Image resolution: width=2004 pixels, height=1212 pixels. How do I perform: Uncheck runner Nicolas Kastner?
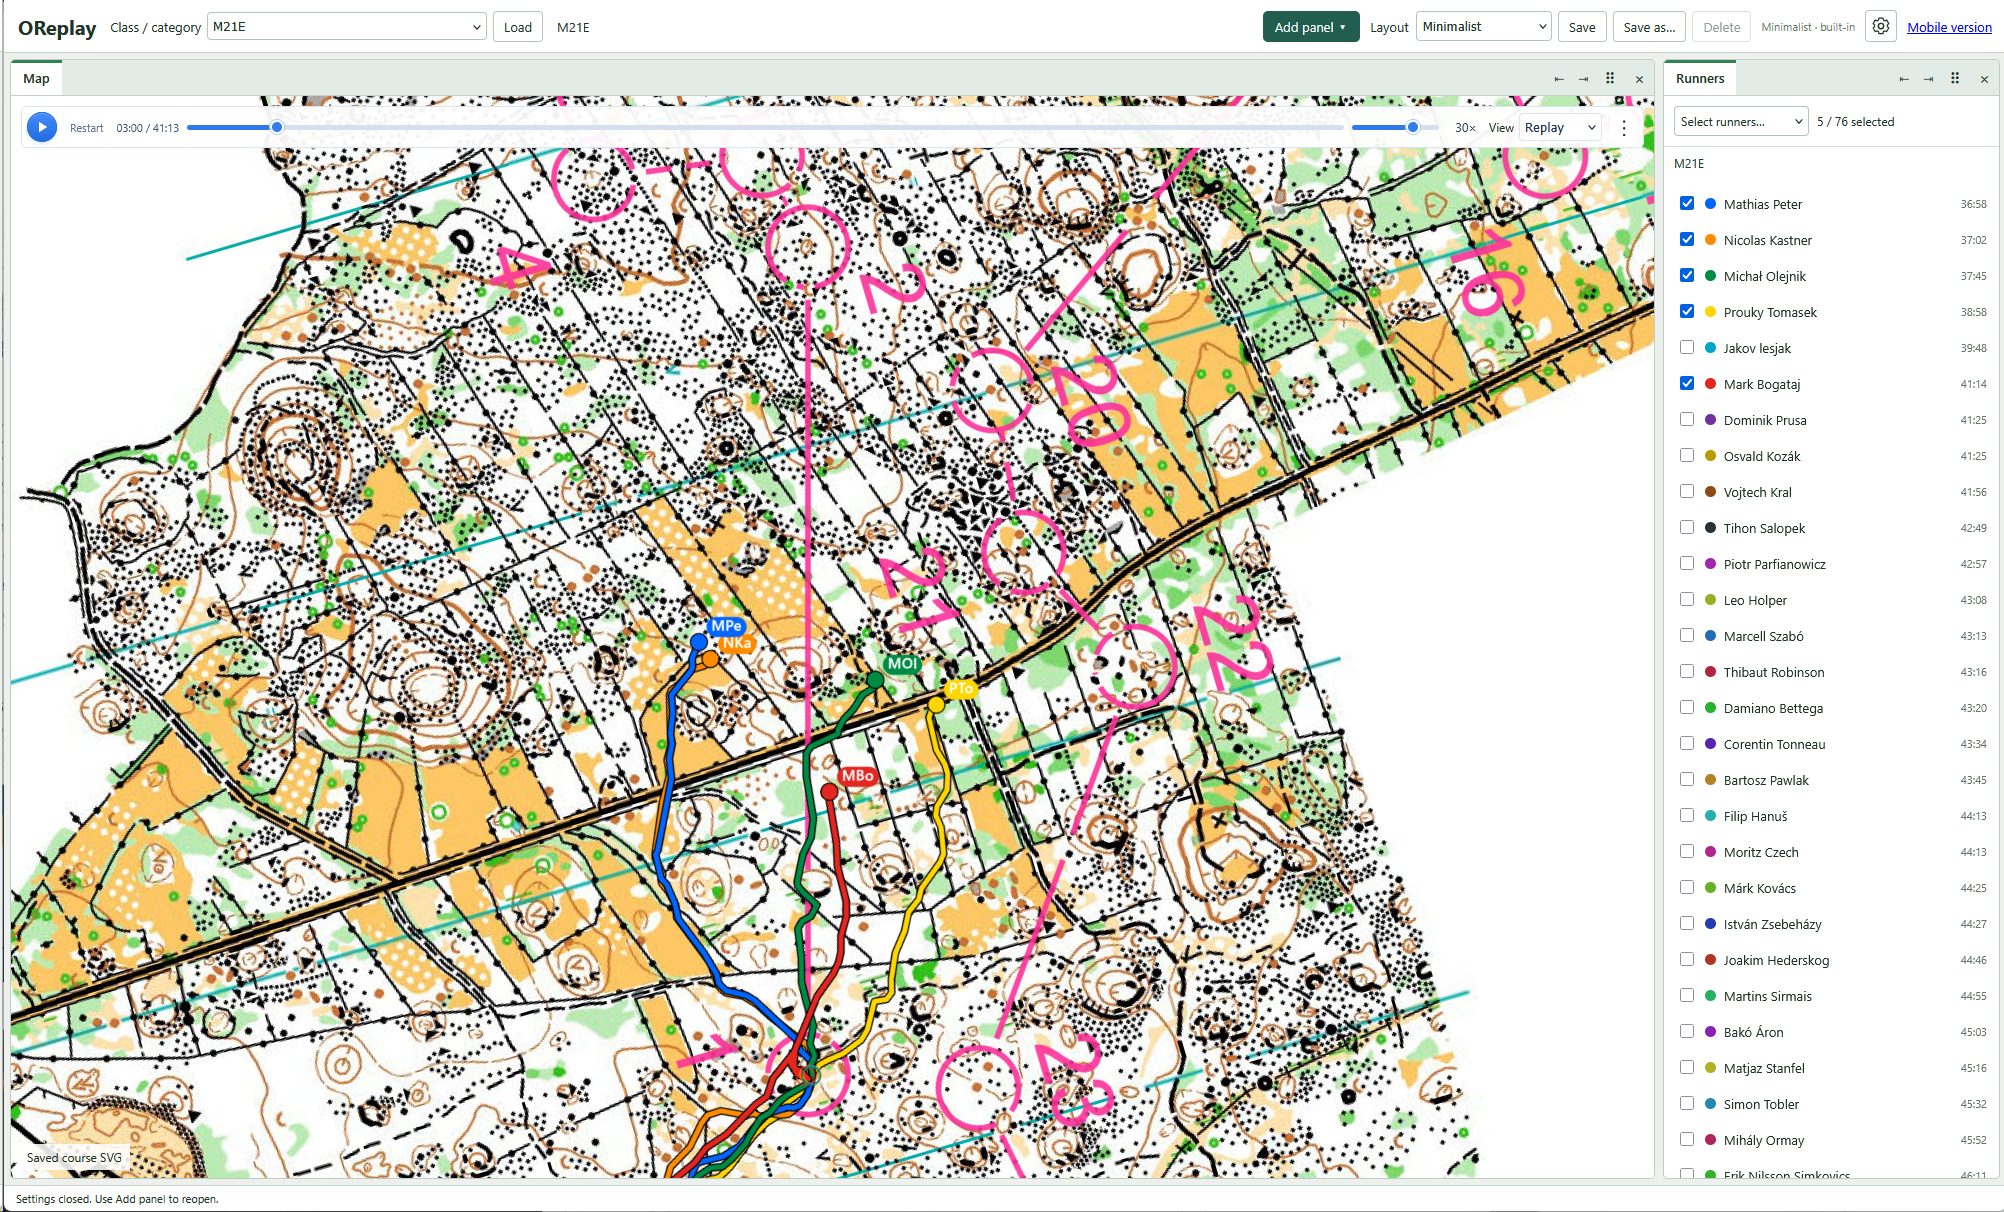coord(1687,239)
